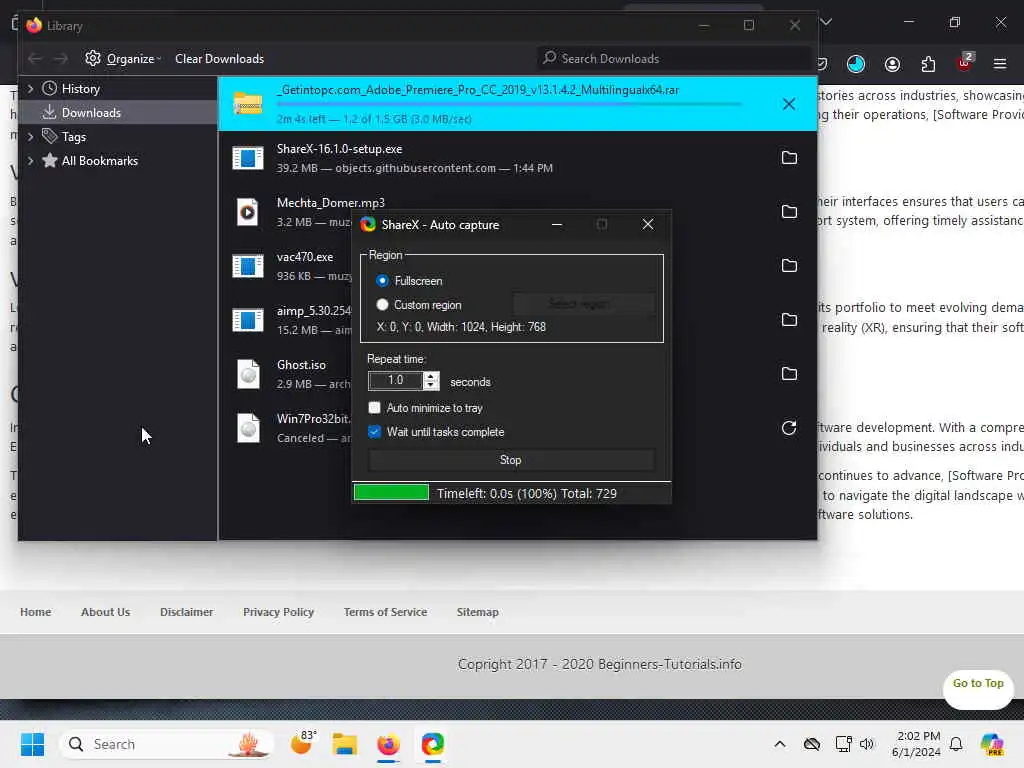This screenshot has height=768, width=1024.
Task: Cancel the Adobe Premiere rar download
Action: 789,104
